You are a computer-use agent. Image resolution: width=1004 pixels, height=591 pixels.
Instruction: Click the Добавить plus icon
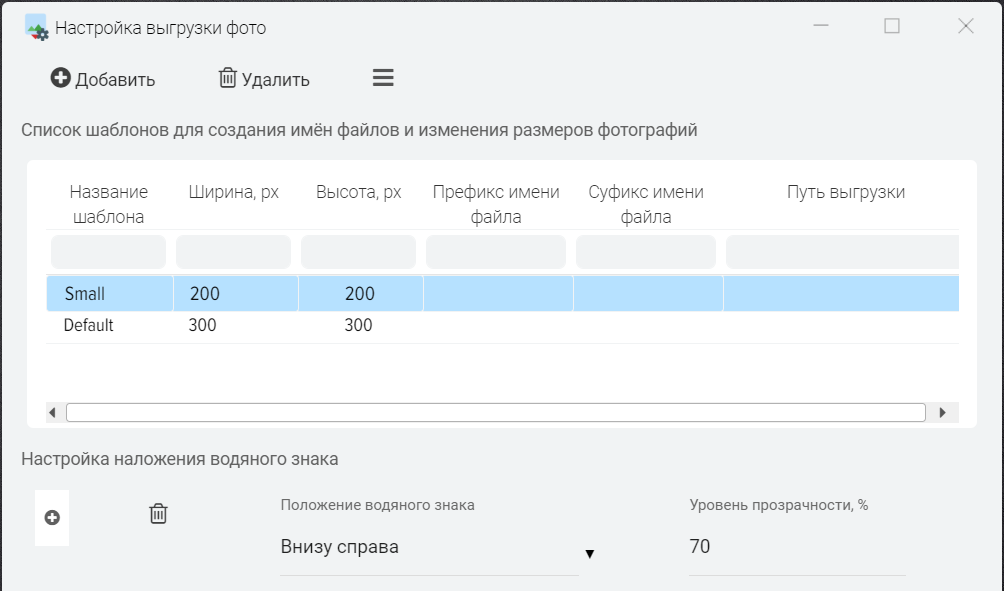pos(61,78)
